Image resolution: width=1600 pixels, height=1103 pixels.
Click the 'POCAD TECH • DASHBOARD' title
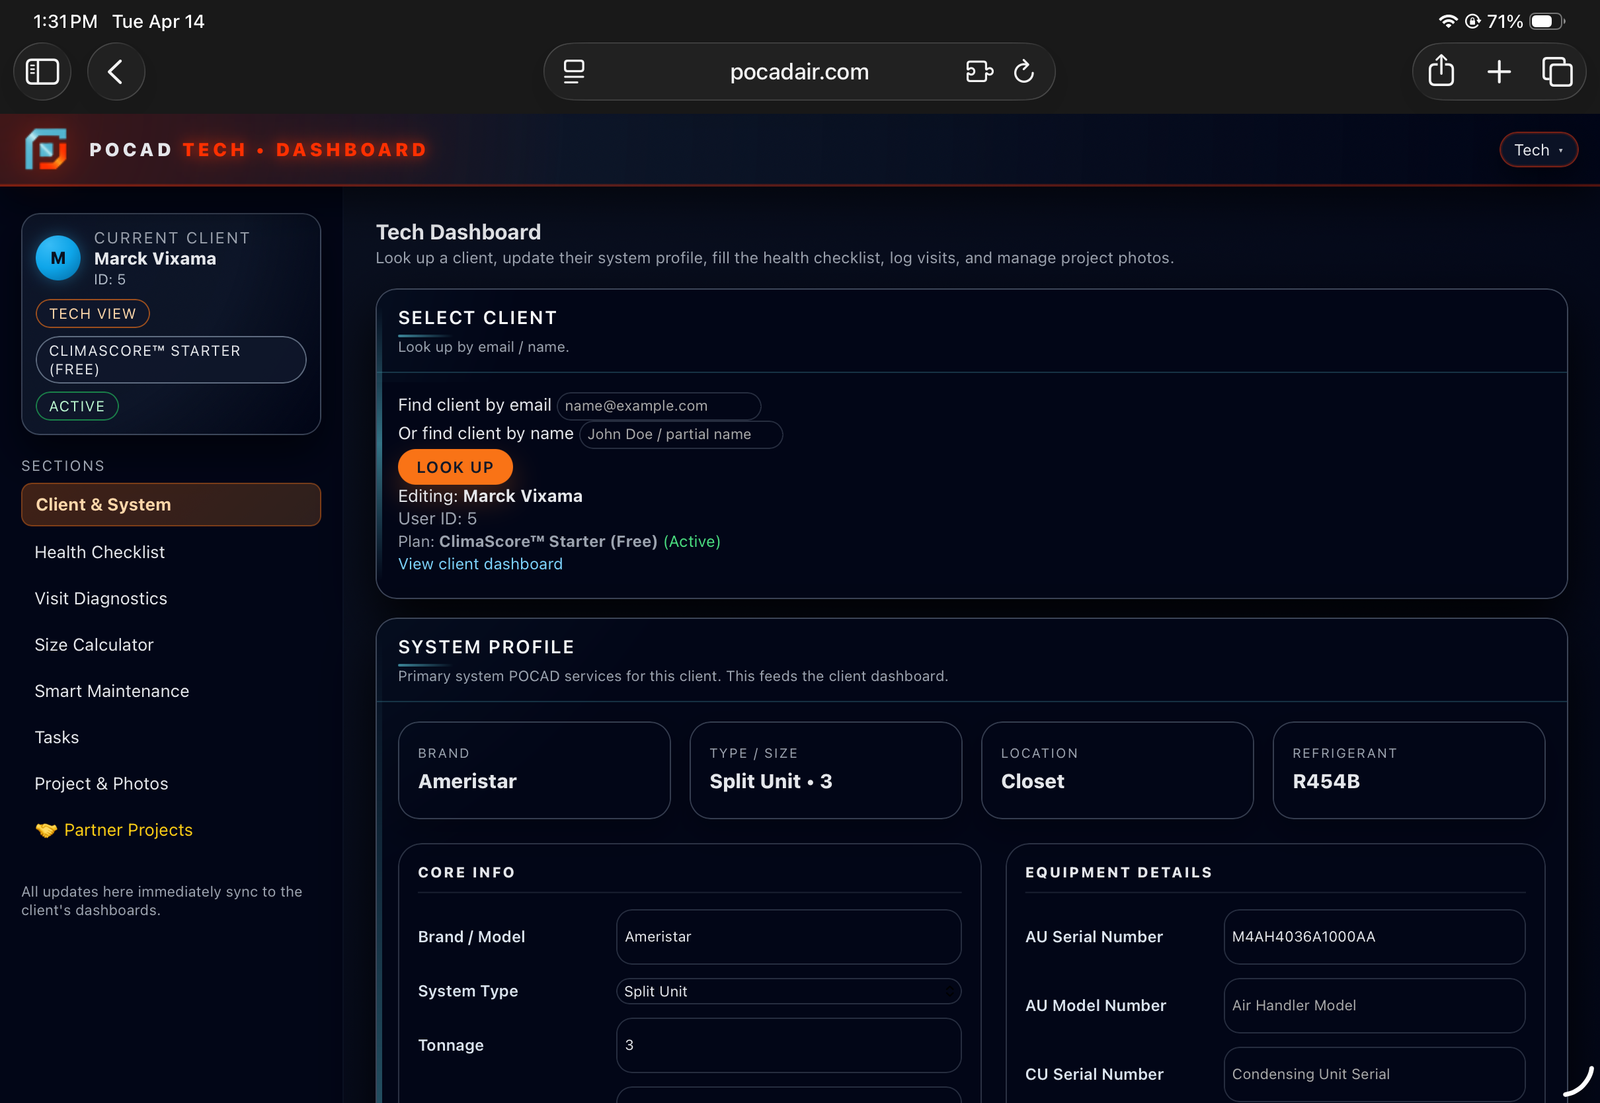coord(258,150)
